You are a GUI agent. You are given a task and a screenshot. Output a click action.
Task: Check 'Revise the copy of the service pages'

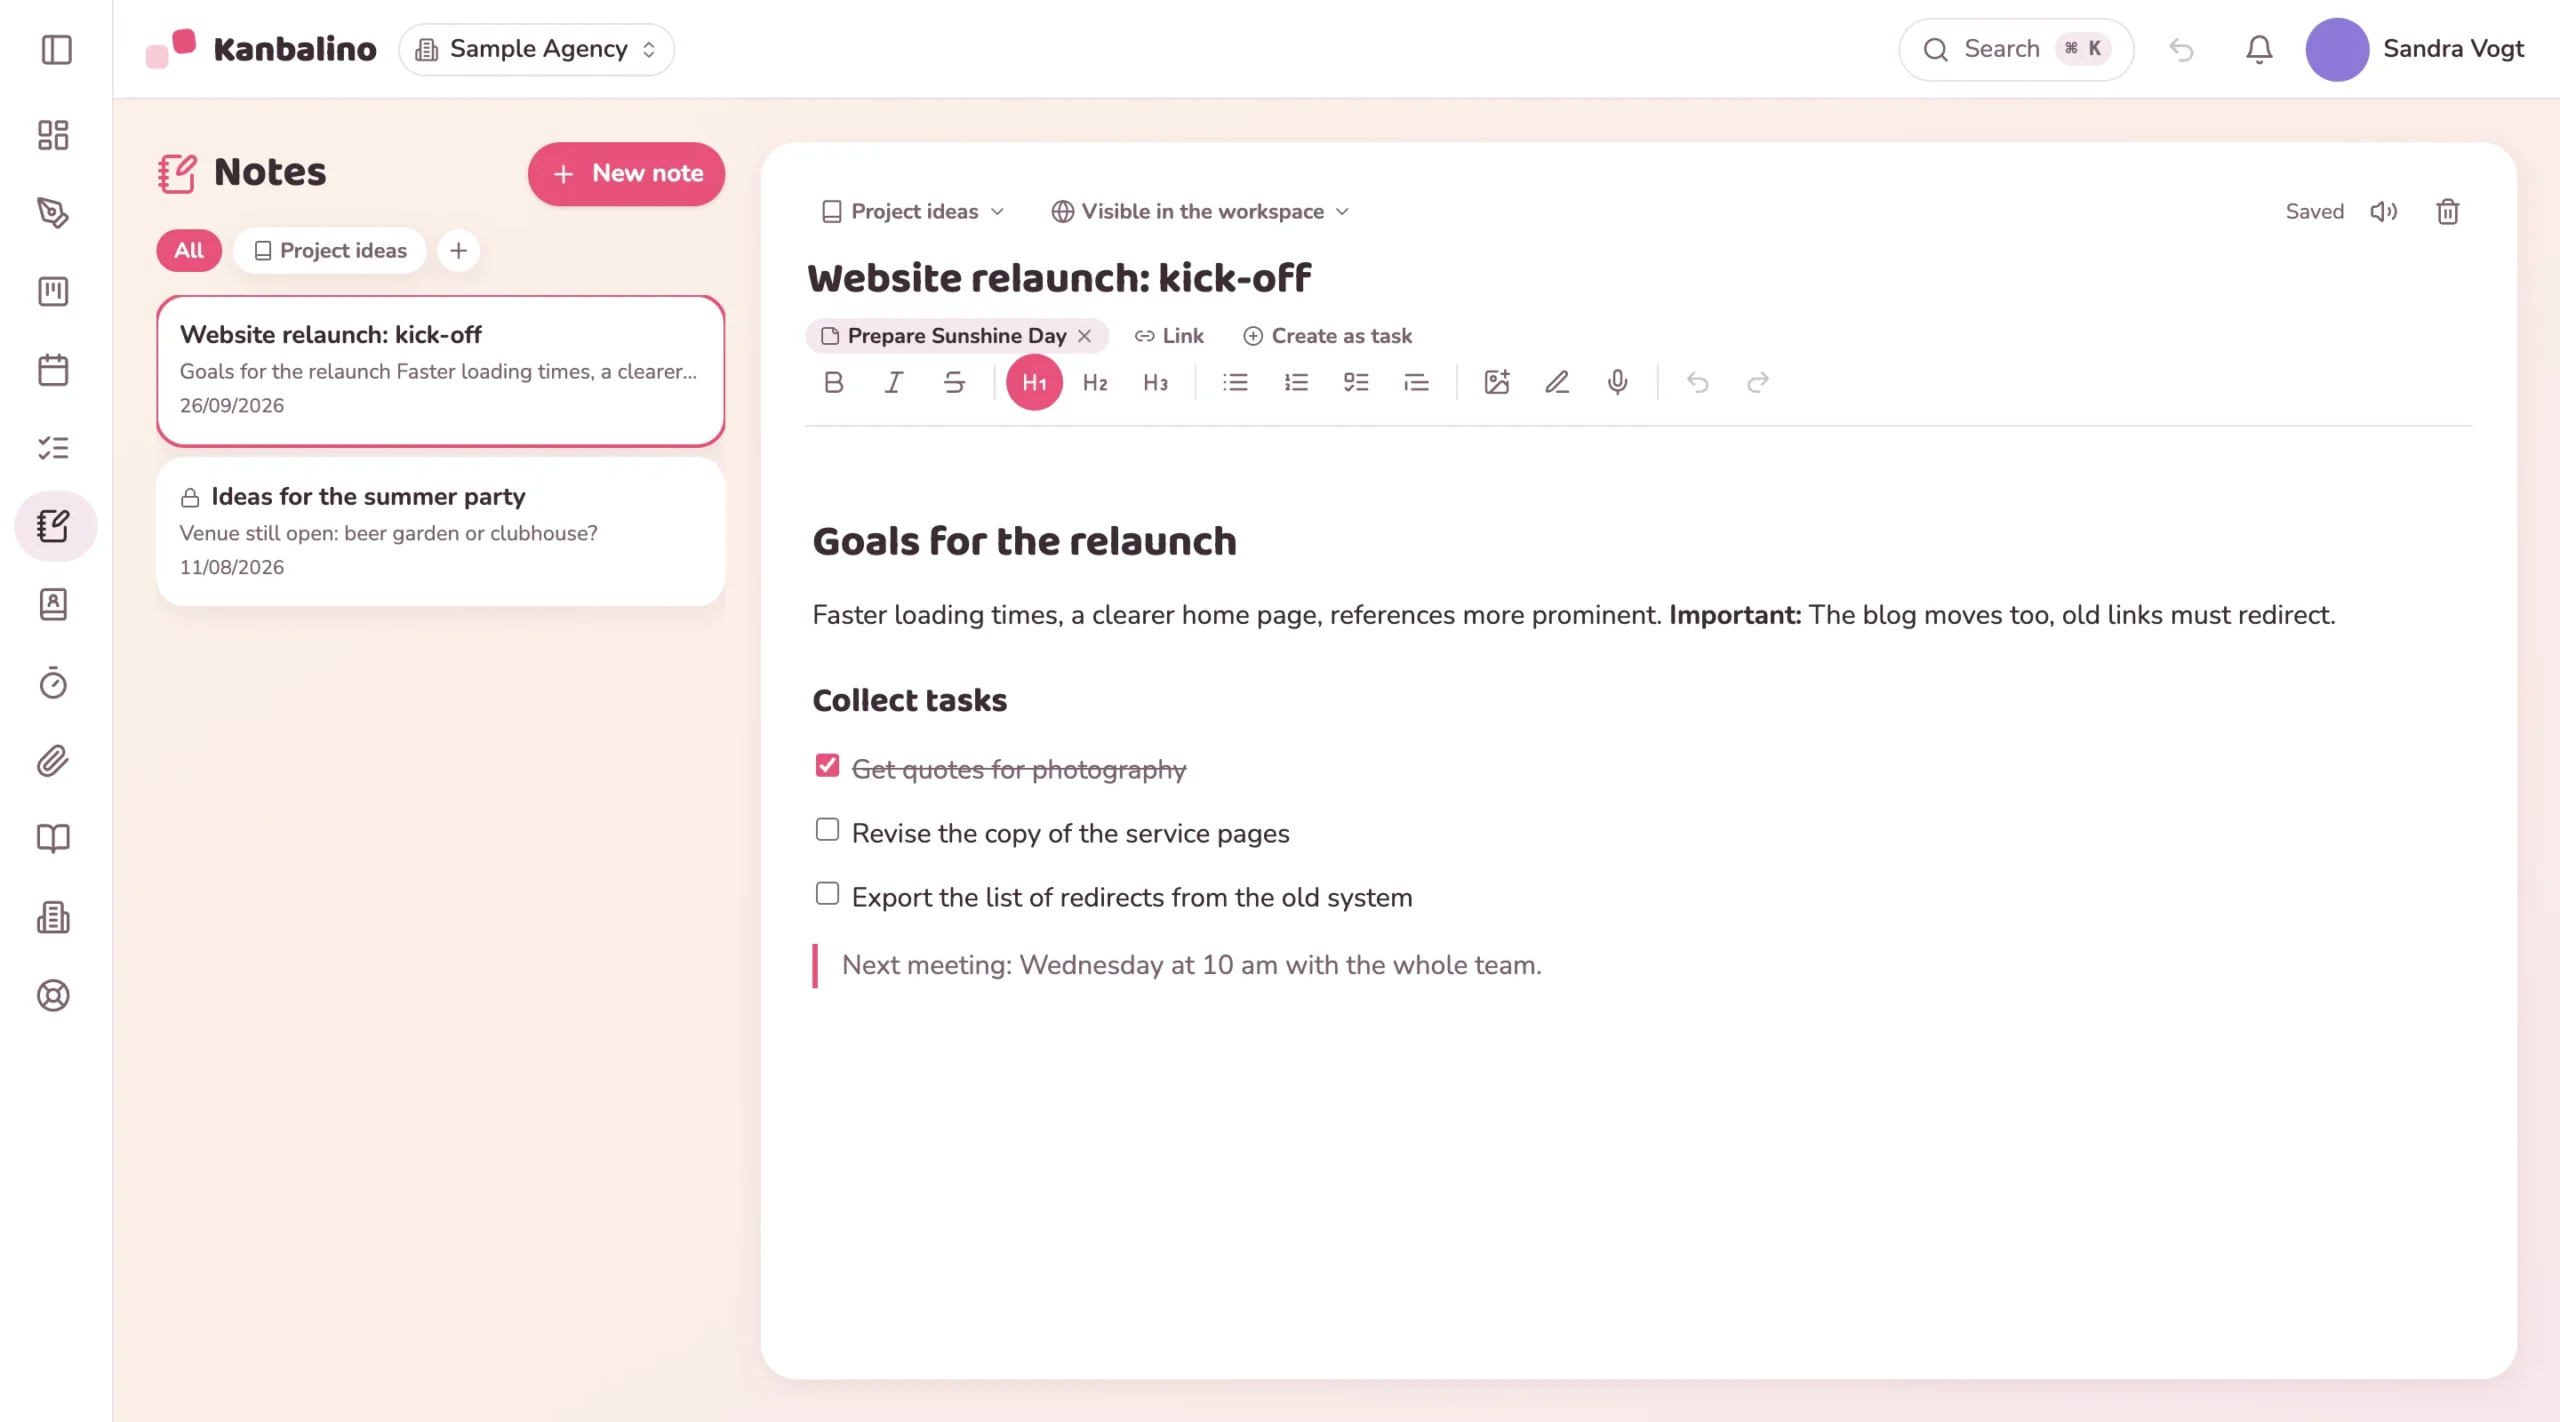click(x=827, y=830)
